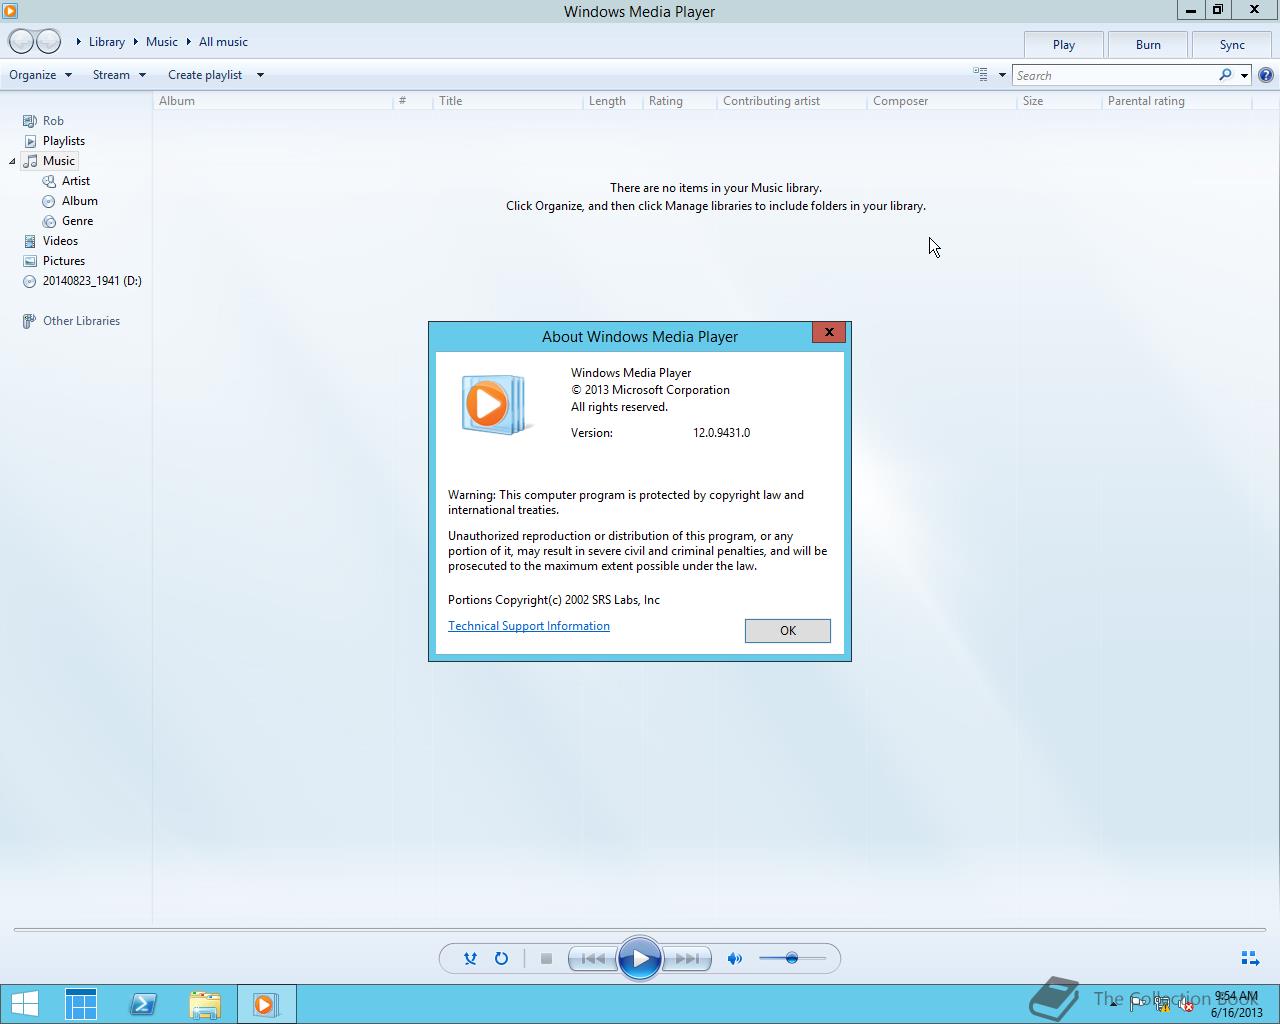Click Library in the breadcrumb

[x=107, y=42]
